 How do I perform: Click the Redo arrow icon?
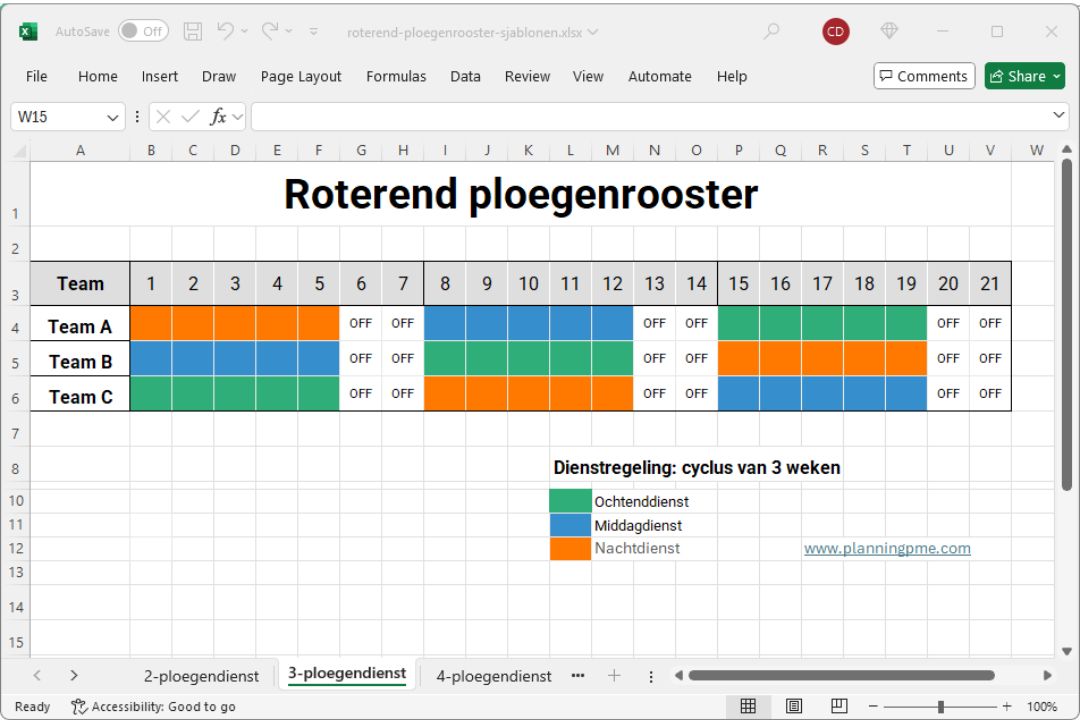click(x=269, y=31)
